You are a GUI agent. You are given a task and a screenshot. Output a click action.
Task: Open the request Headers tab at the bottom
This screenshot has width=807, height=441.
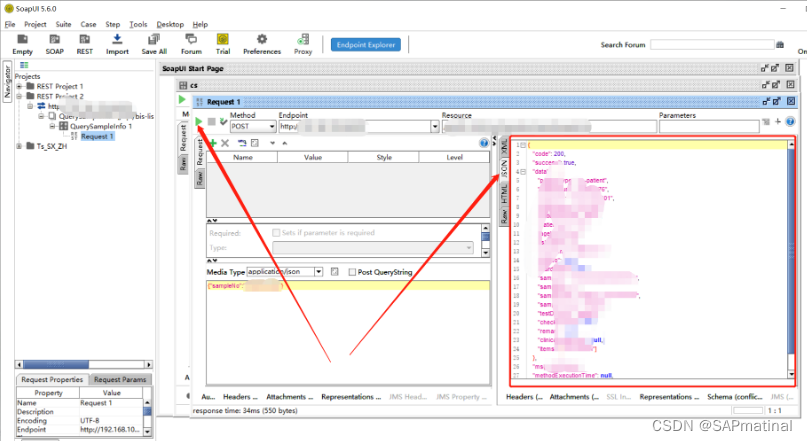pyautogui.click(x=239, y=397)
